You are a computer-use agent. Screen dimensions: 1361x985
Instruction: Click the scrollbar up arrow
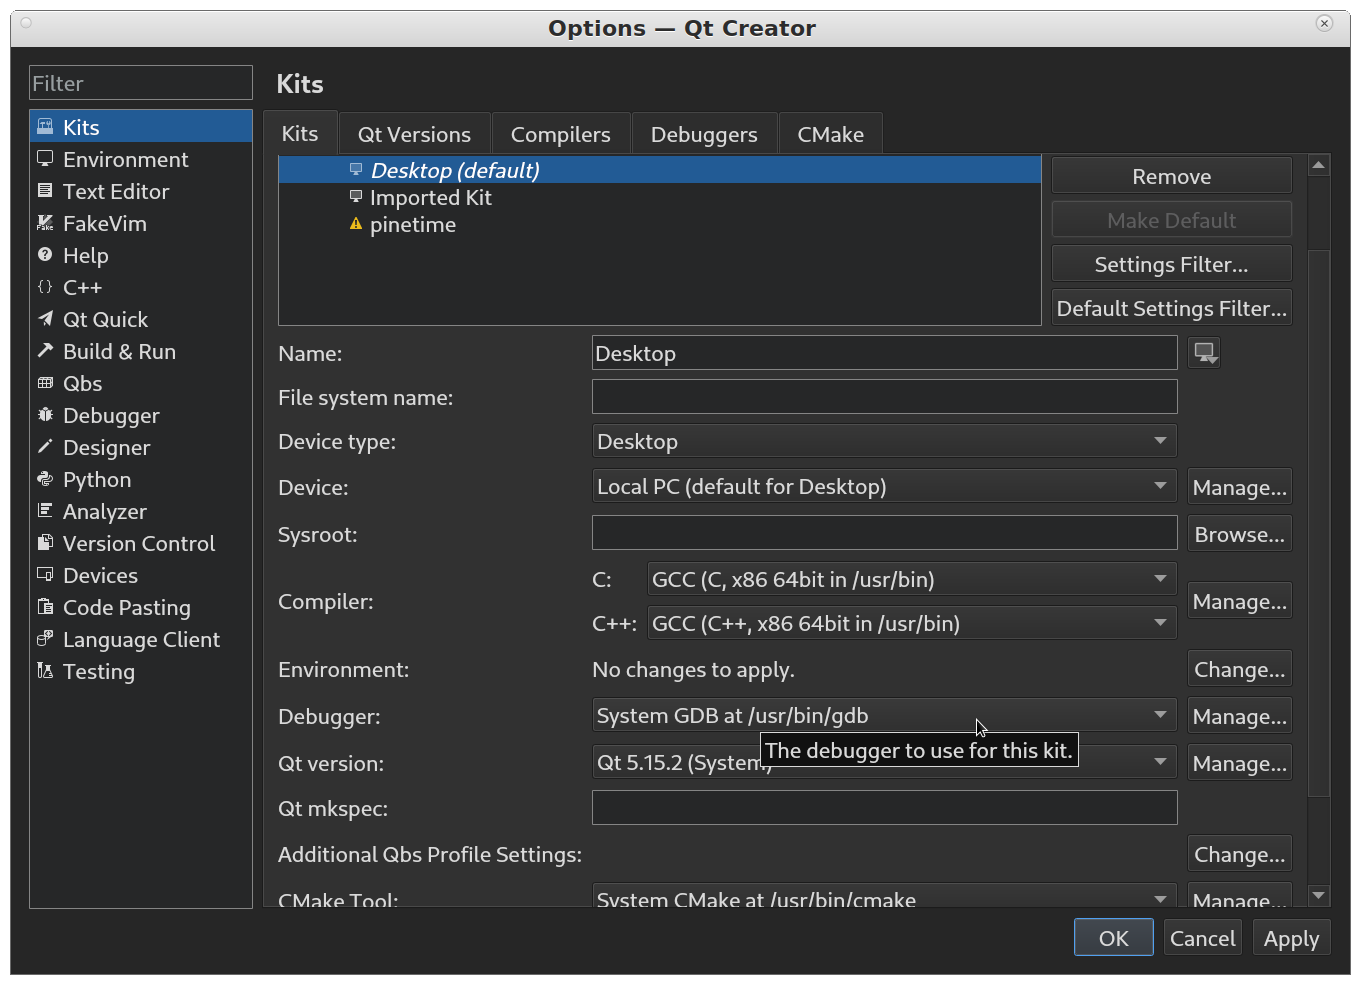pyautogui.click(x=1319, y=165)
